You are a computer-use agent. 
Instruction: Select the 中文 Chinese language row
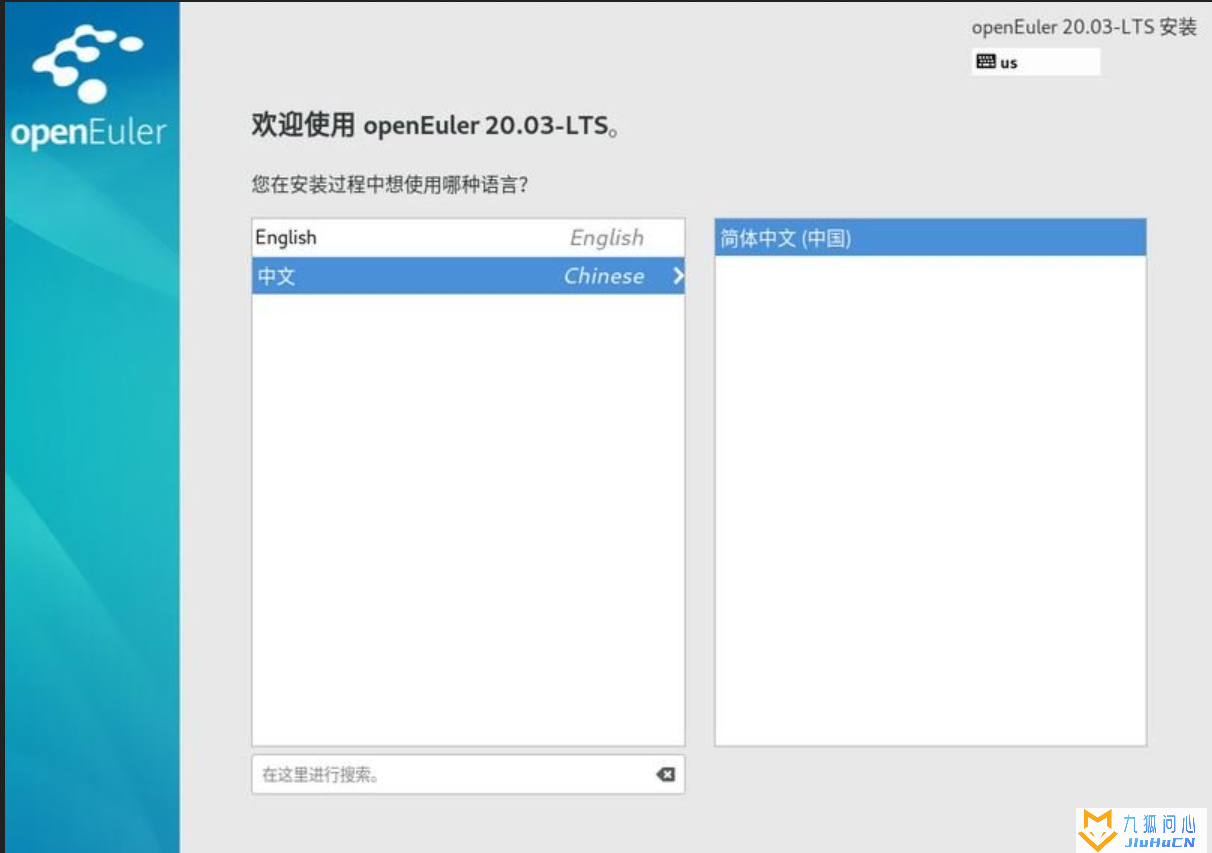click(x=468, y=276)
